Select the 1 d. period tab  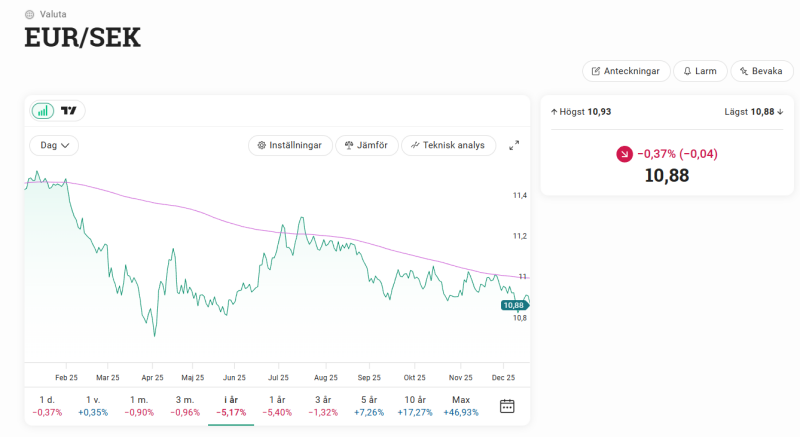(x=47, y=406)
